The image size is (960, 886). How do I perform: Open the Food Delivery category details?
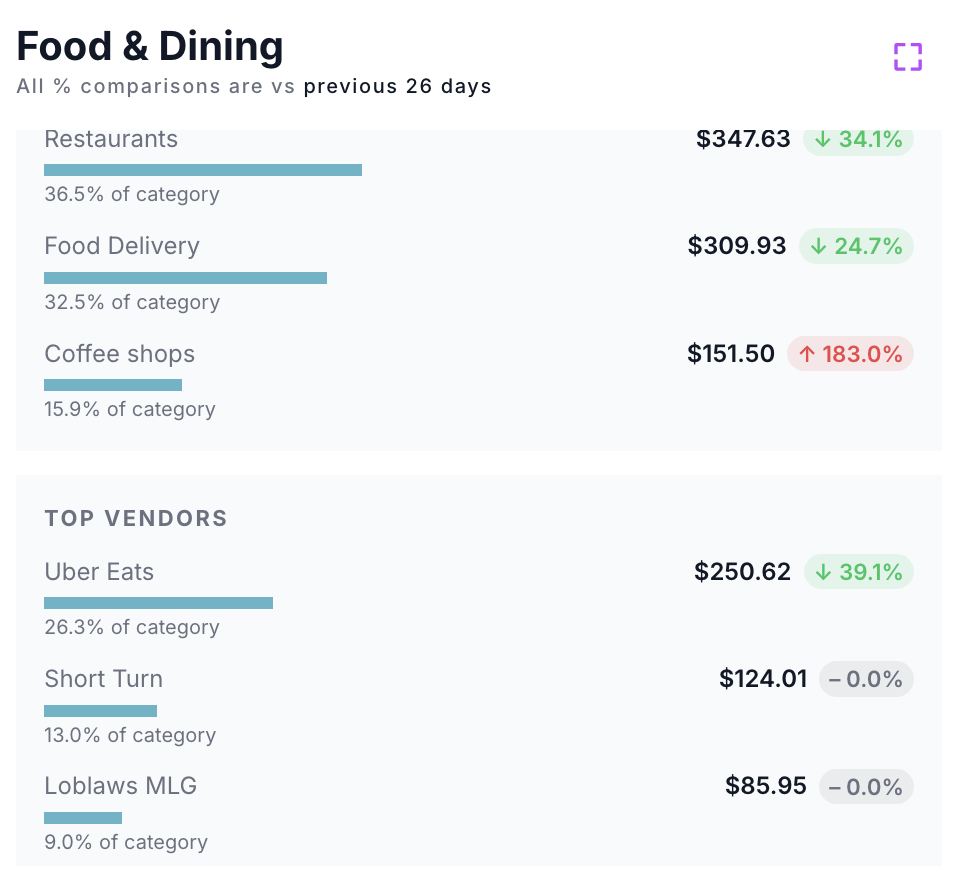click(x=122, y=246)
